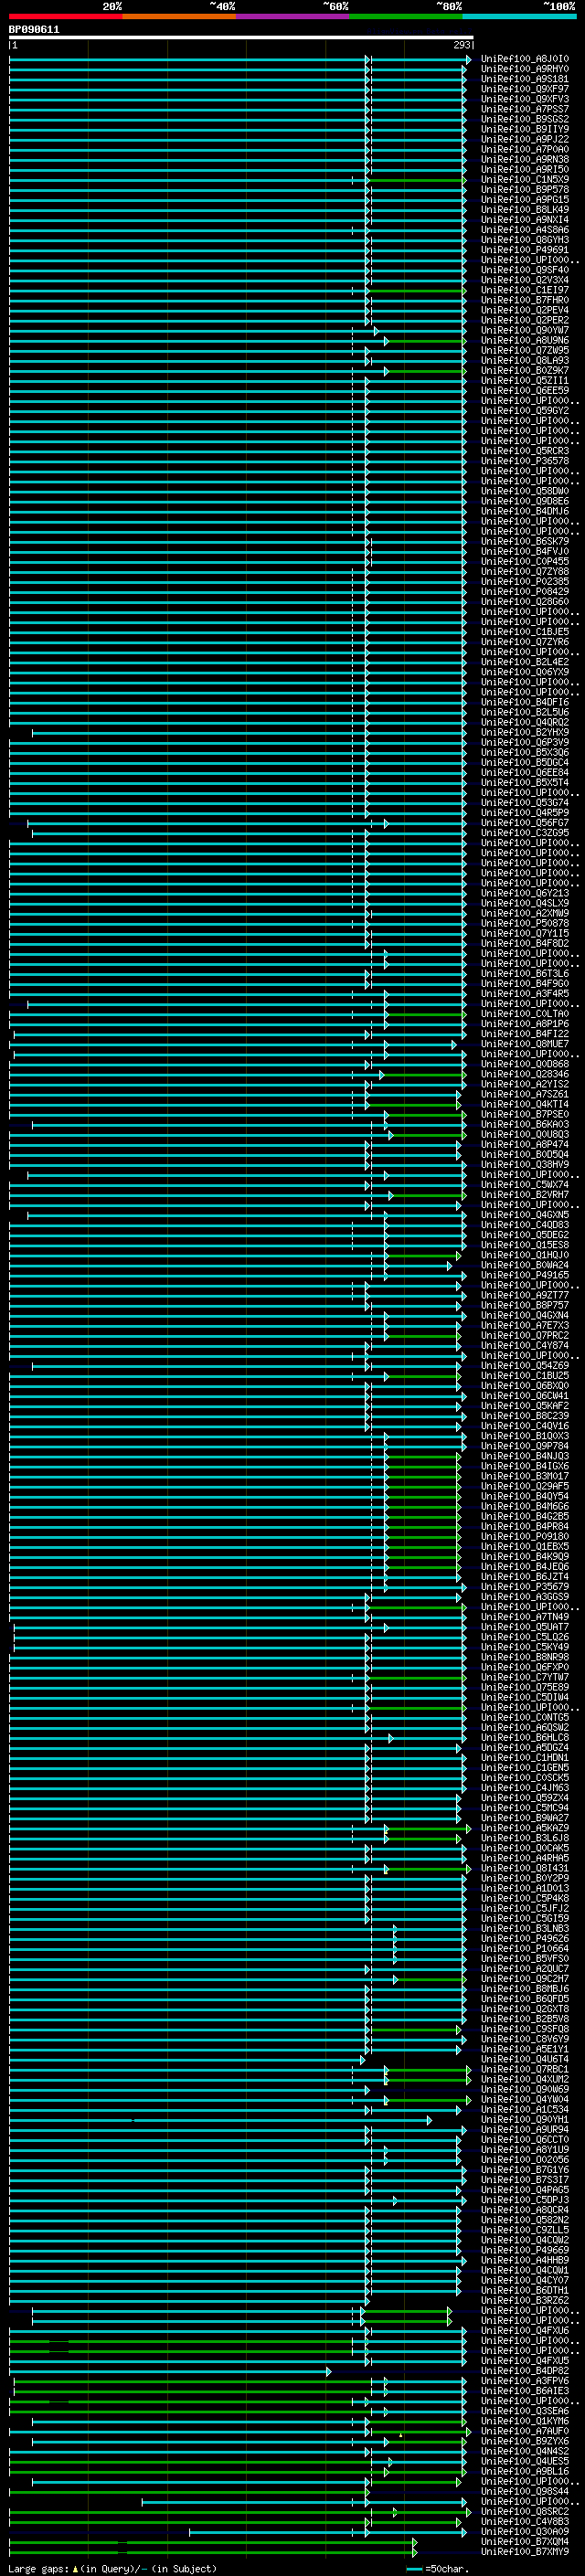Click label UniRef100_B2VRH7

524,1194
